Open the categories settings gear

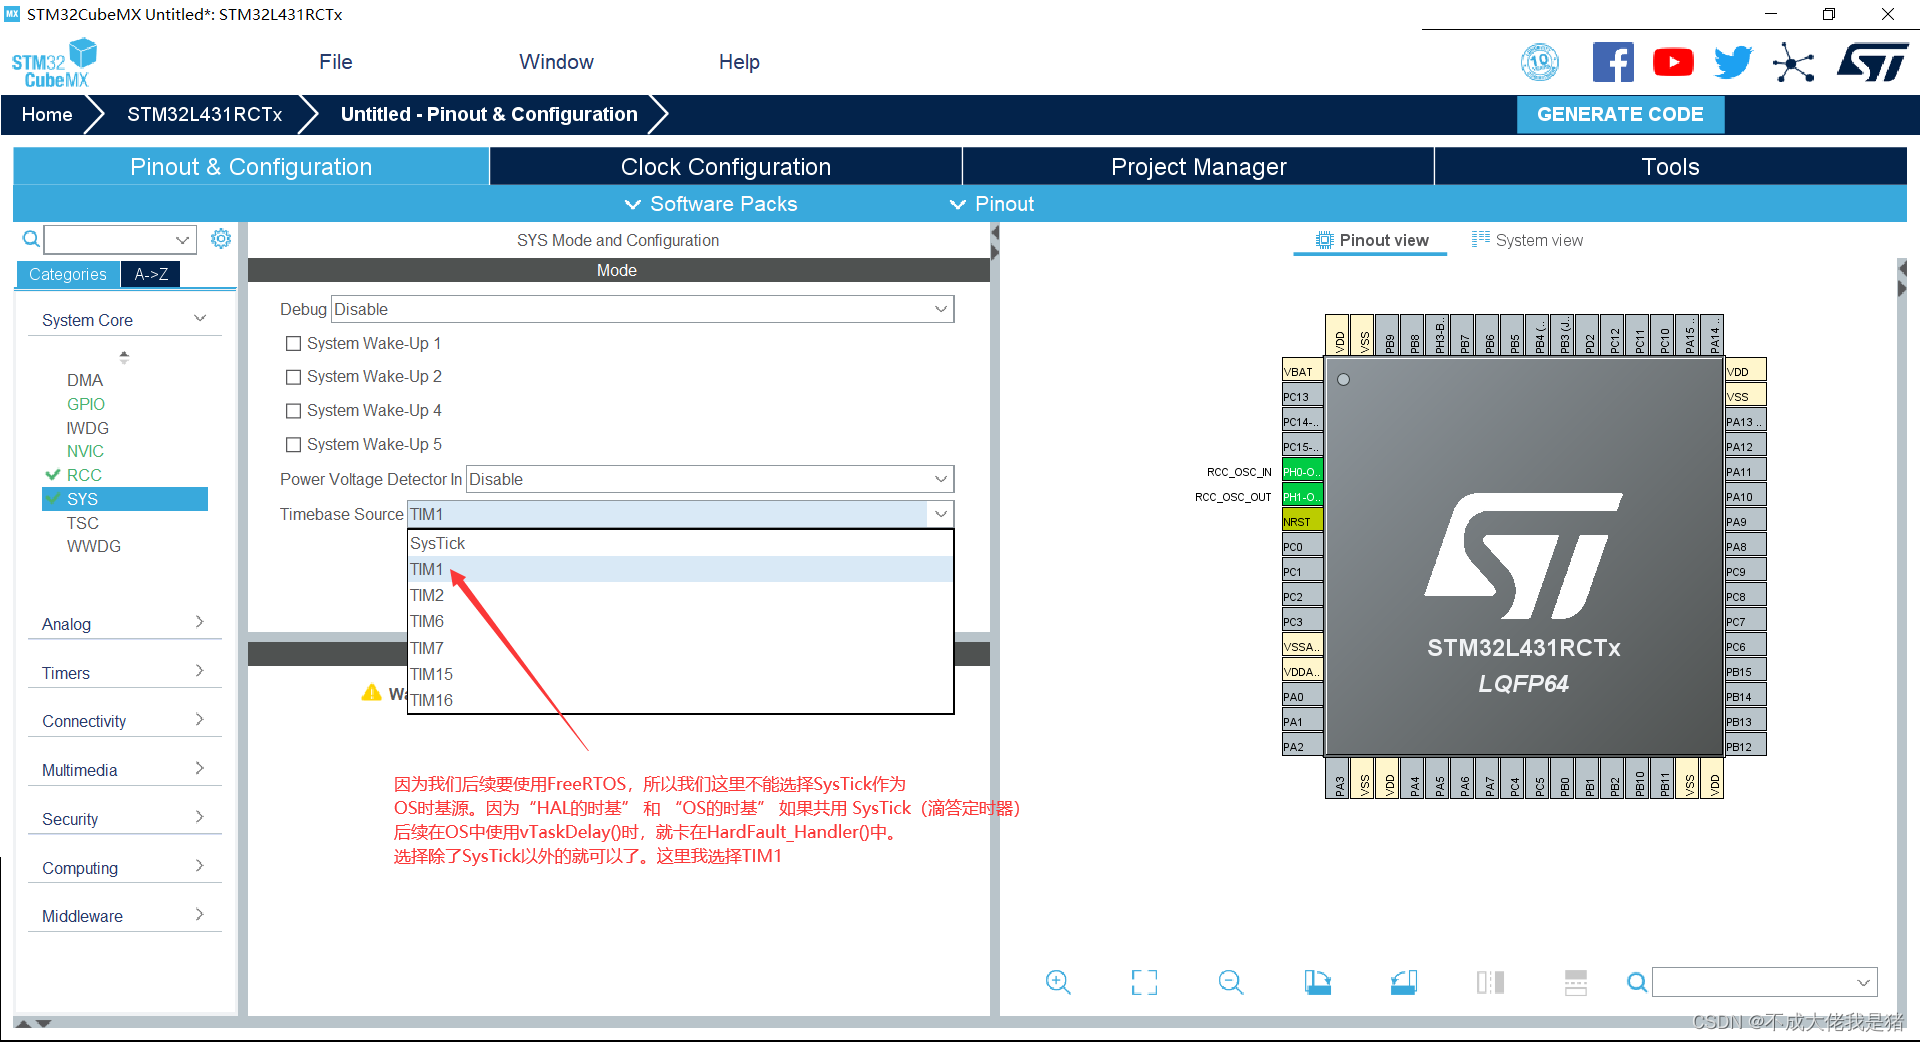click(x=221, y=238)
